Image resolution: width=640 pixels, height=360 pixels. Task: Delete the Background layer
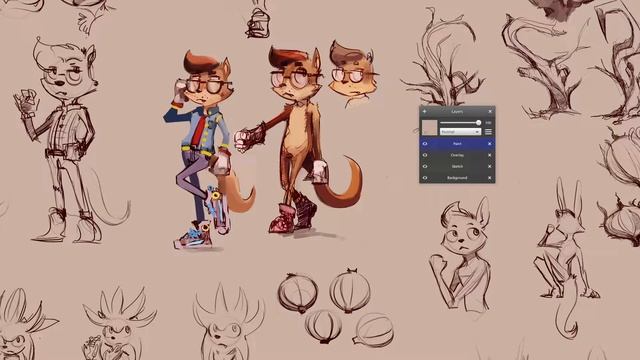coord(489,178)
